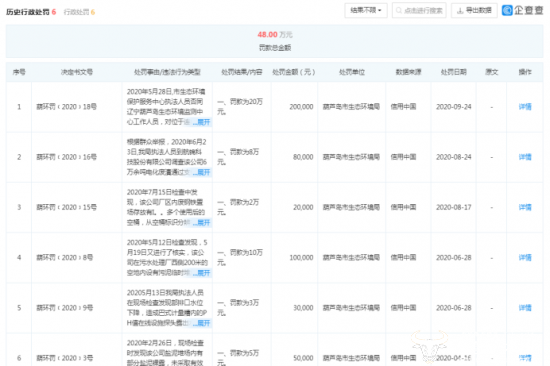Expand the row 4 violation description
550x366 pixels.
pos(202,273)
